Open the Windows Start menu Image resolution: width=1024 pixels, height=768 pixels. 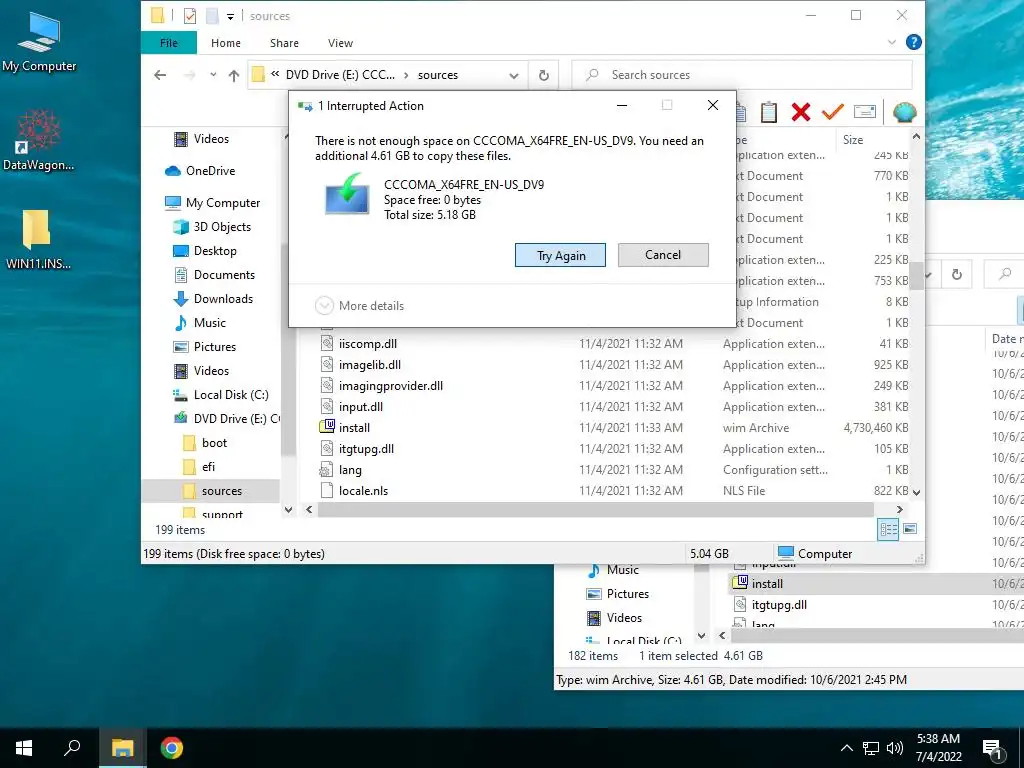[x=24, y=748]
